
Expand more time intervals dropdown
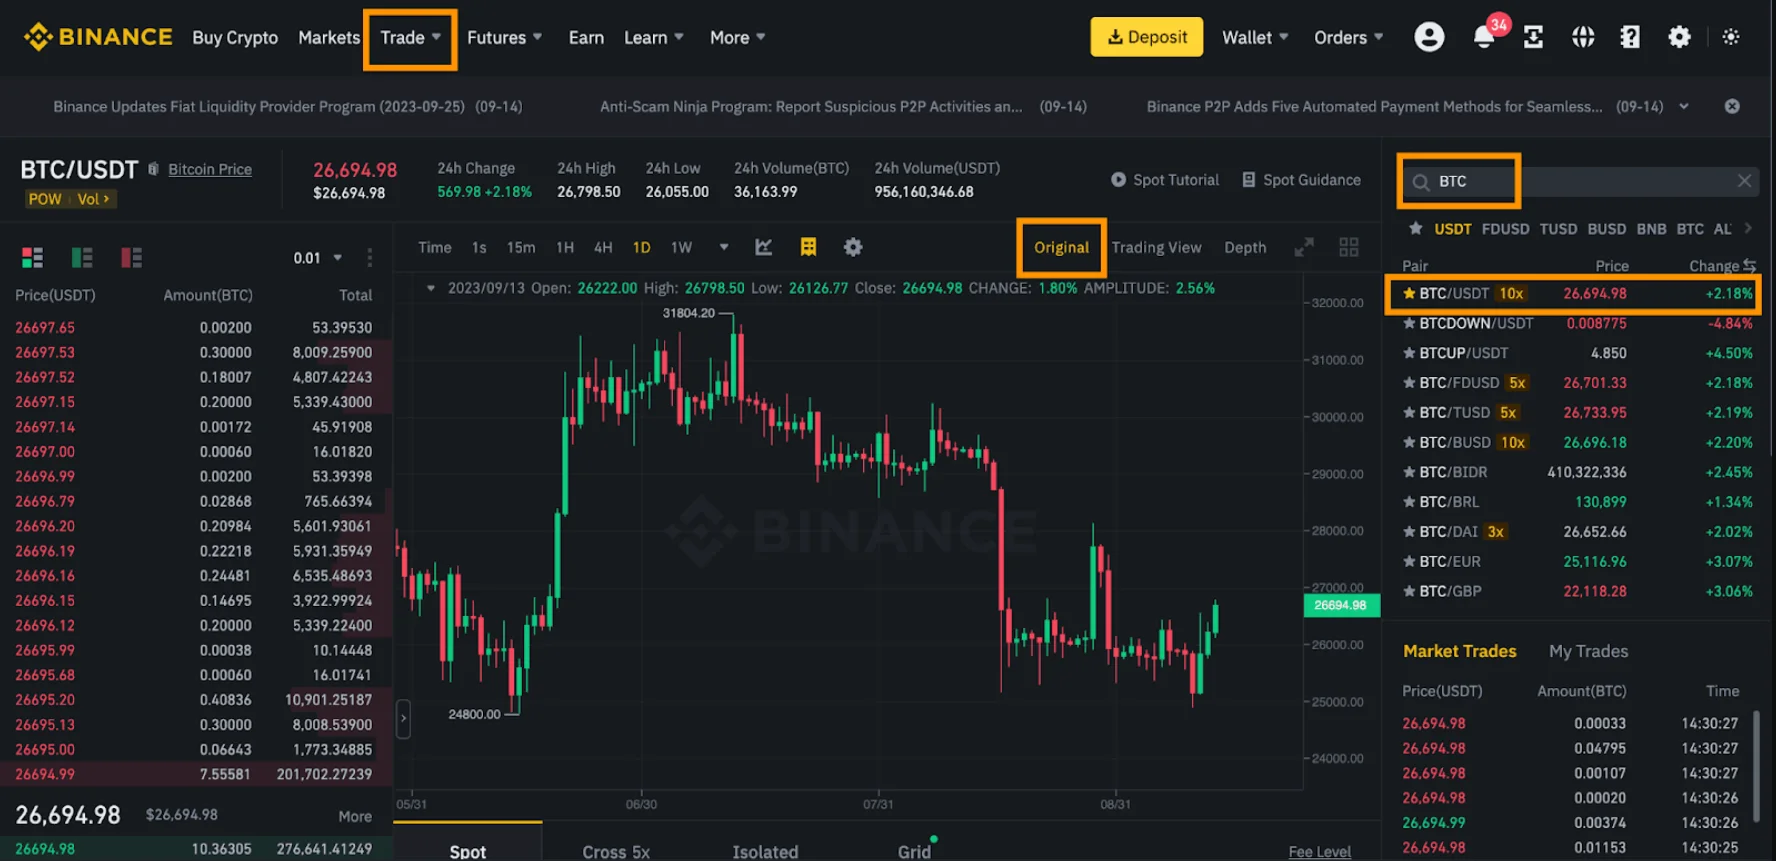pyautogui.click(x=724, y=247)
